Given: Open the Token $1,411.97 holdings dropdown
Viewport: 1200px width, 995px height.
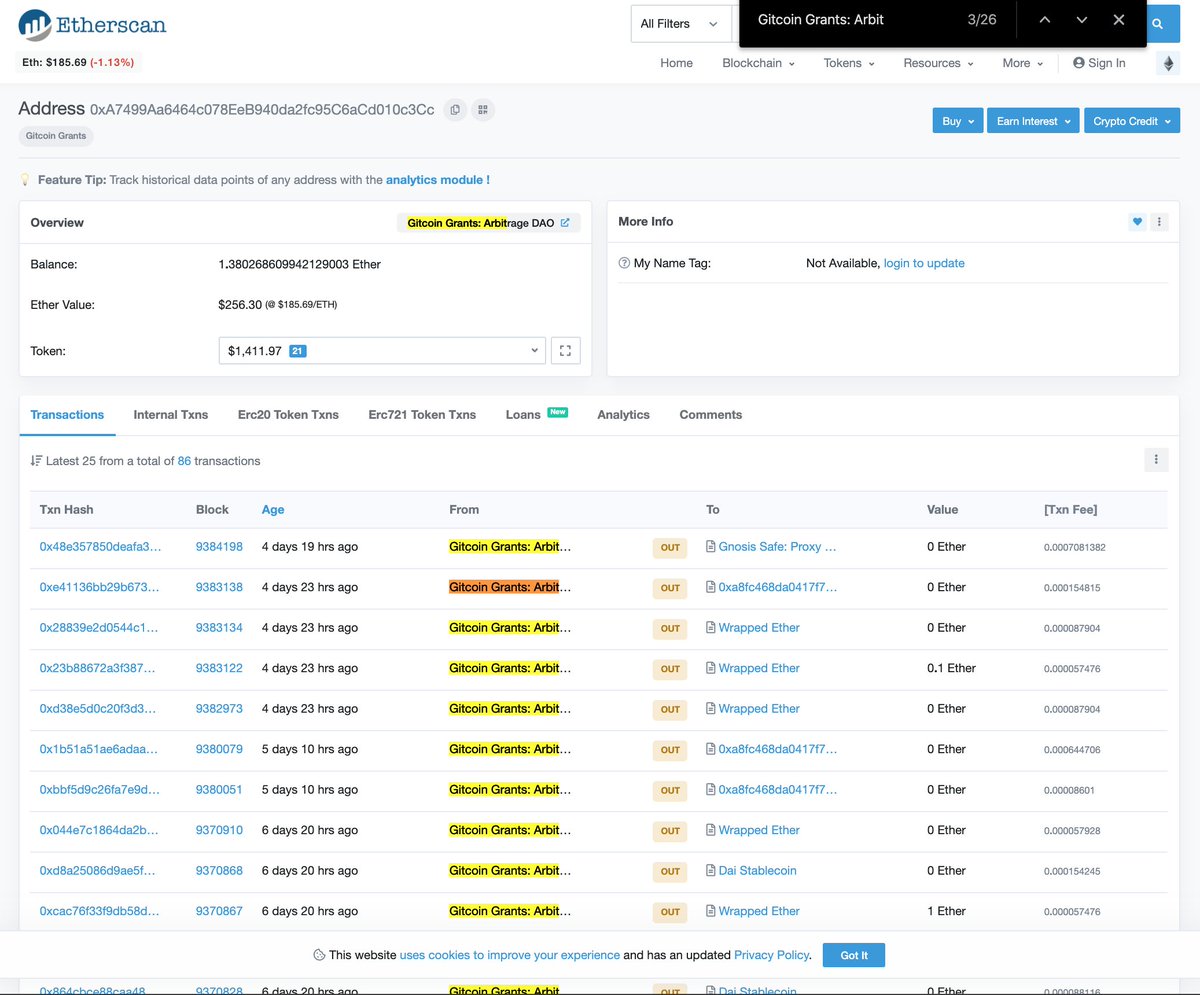Looking at the screenshot, I should pyautogui.click(x=382, y=351).
